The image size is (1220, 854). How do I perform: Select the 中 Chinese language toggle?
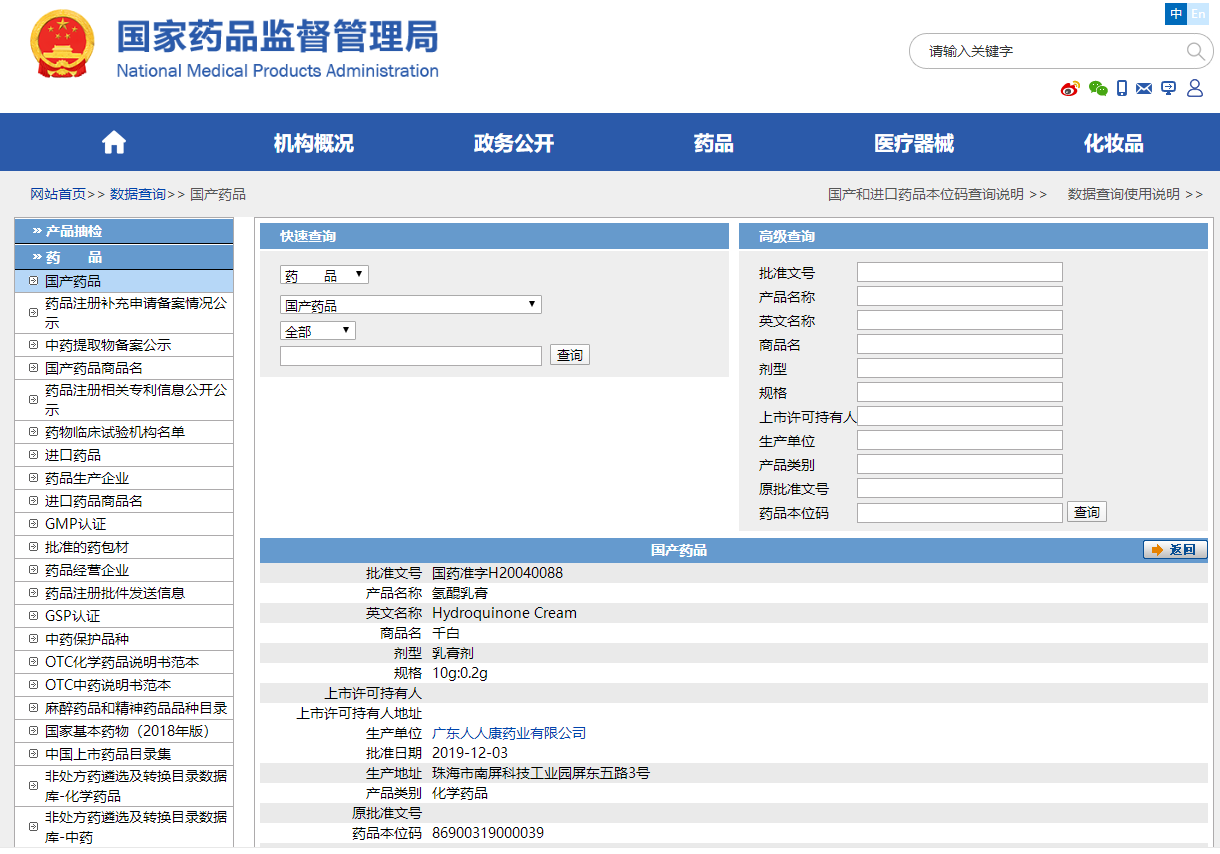click(1176, 14)
